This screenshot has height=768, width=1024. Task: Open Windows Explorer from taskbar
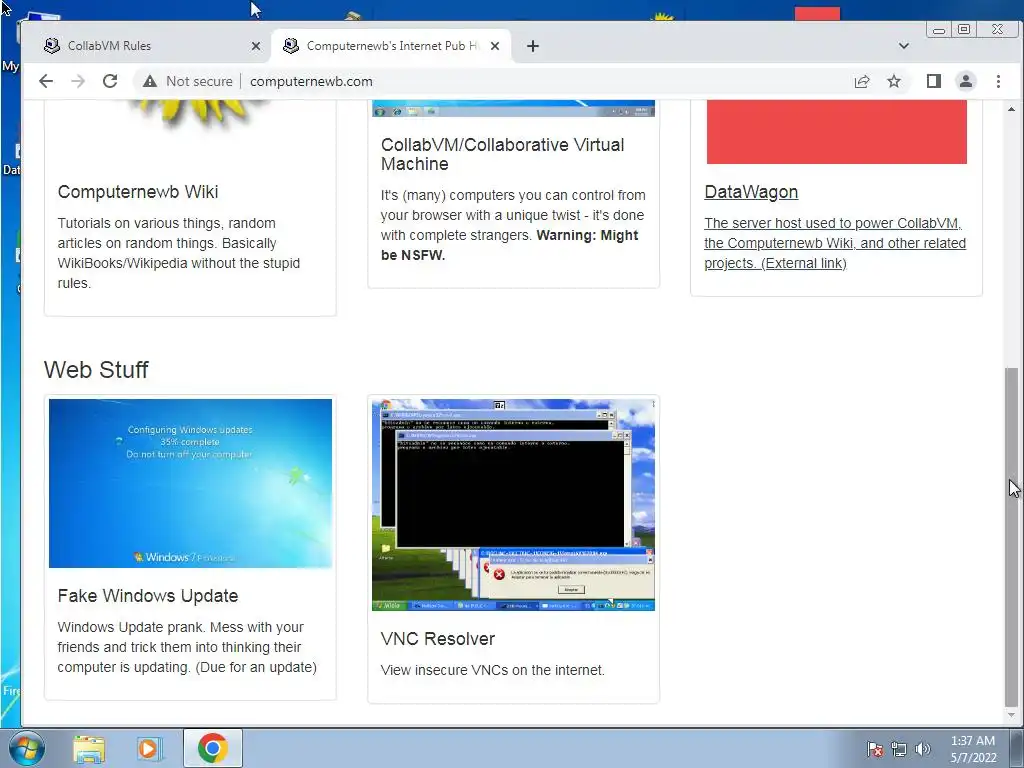(x=89, y=748)
